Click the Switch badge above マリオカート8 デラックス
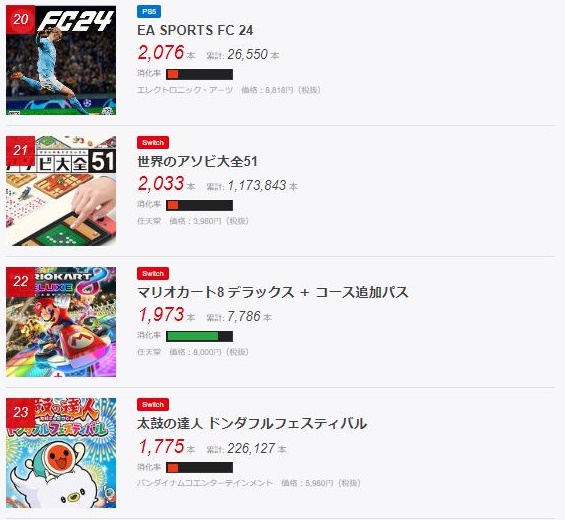 click(x=153, y=274)
